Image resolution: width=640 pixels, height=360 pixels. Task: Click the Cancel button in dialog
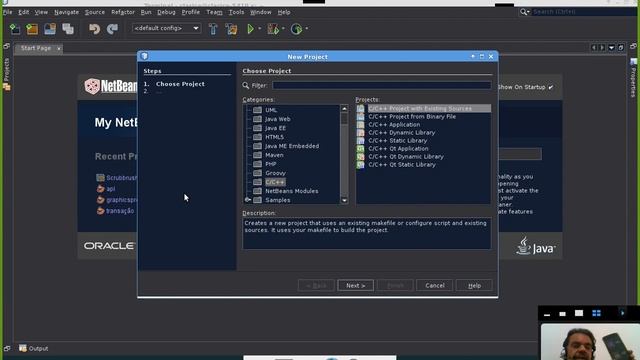pyautogui.click(x=435, y=285)
